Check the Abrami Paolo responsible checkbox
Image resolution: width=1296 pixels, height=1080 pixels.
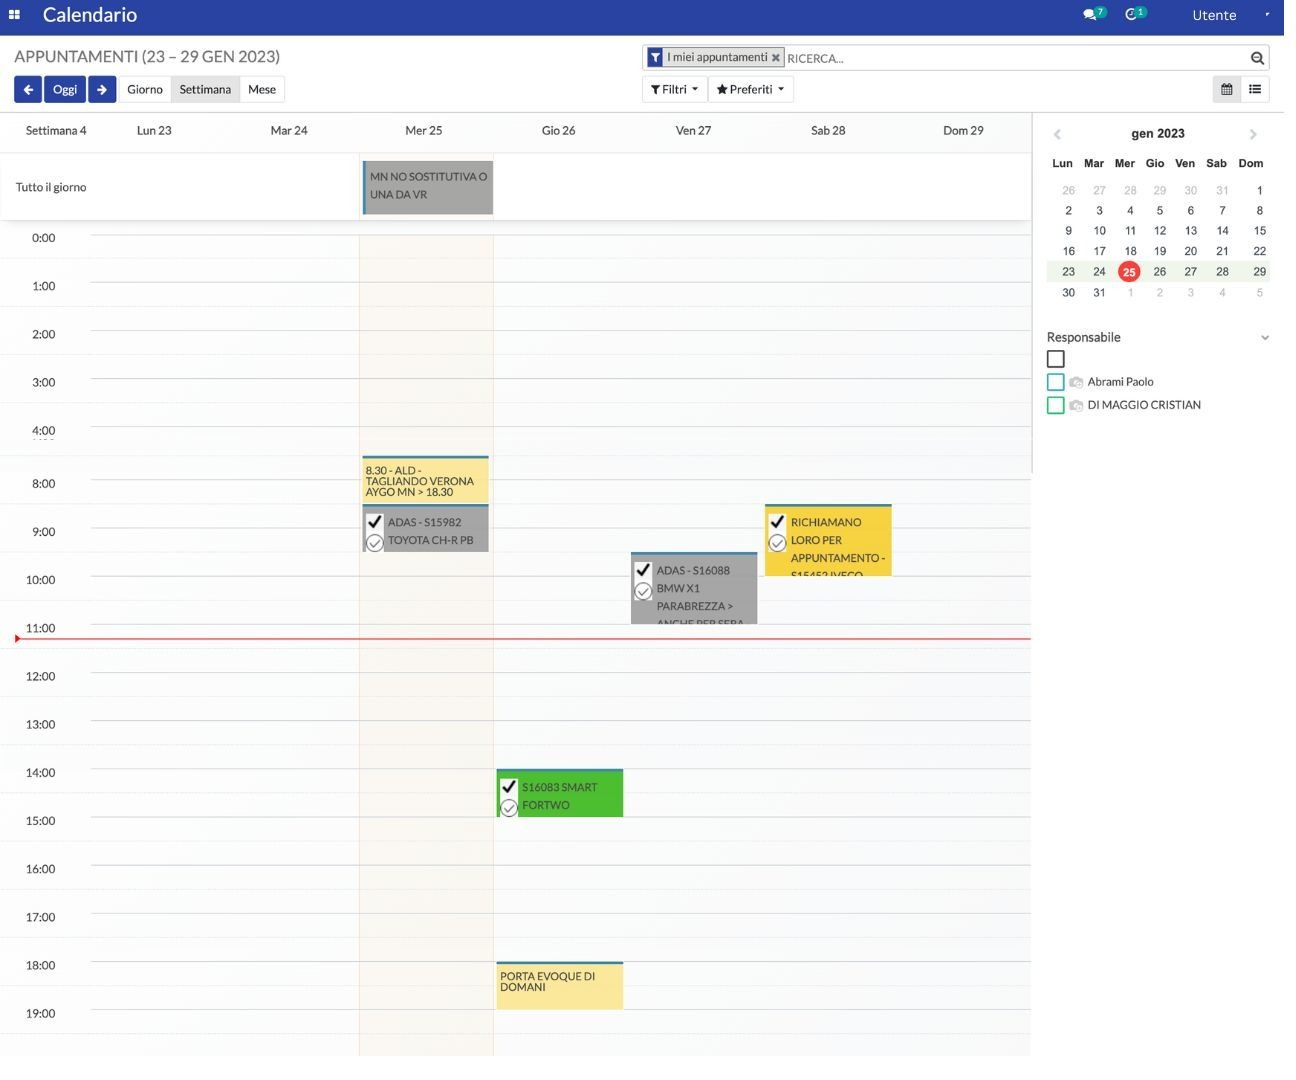(1056, 381)
